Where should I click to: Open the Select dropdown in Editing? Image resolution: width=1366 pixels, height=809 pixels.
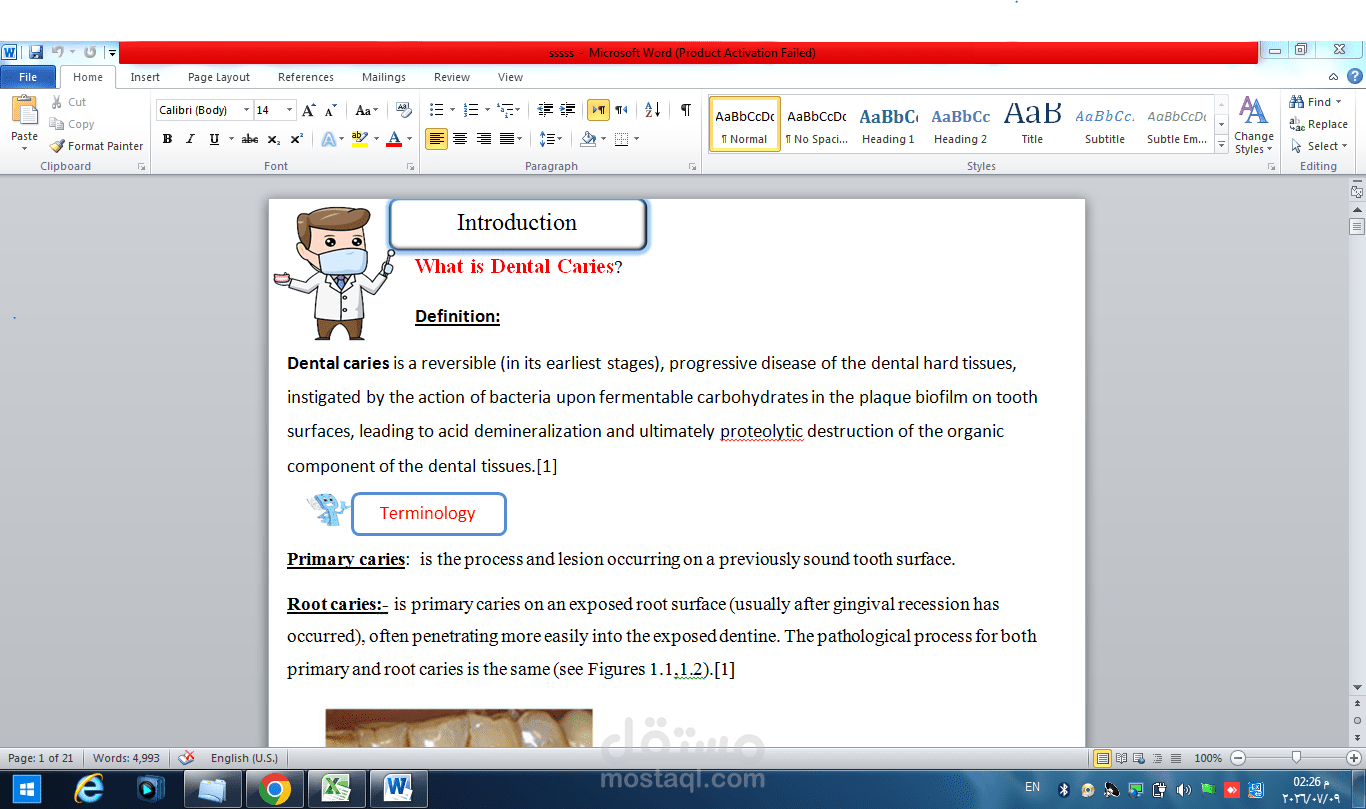pos(1319,146)
